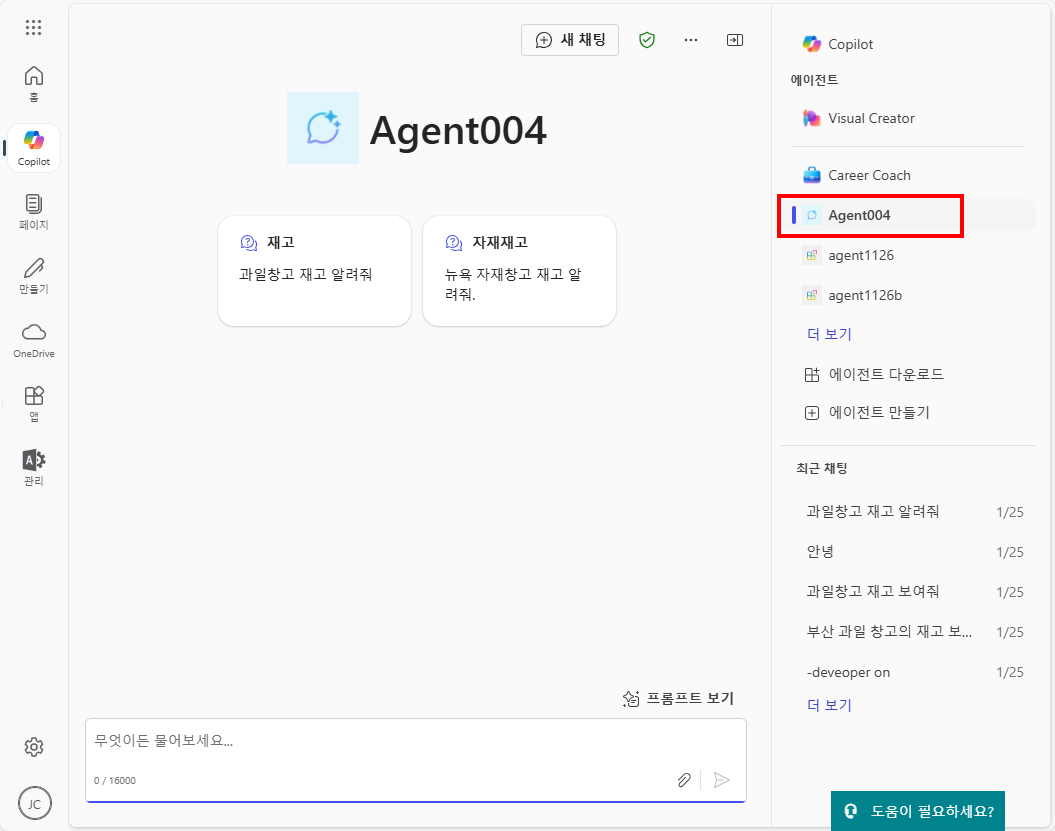
Task: Click 더 보기 under agents list
Action: click(829, 334)
